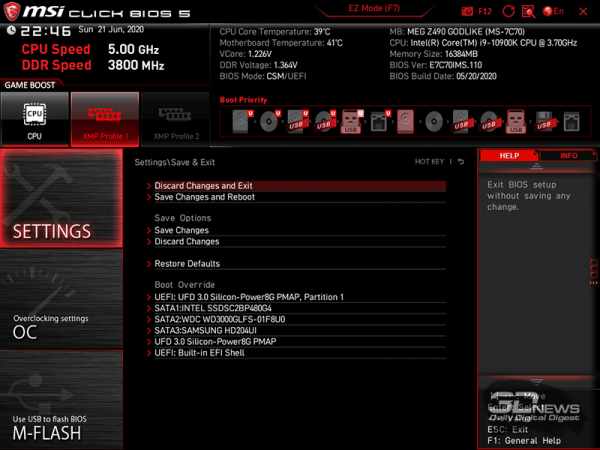600x450 pixels.
Task: Toggle the CPU Game Boost button
Action: tap(35, 118)
